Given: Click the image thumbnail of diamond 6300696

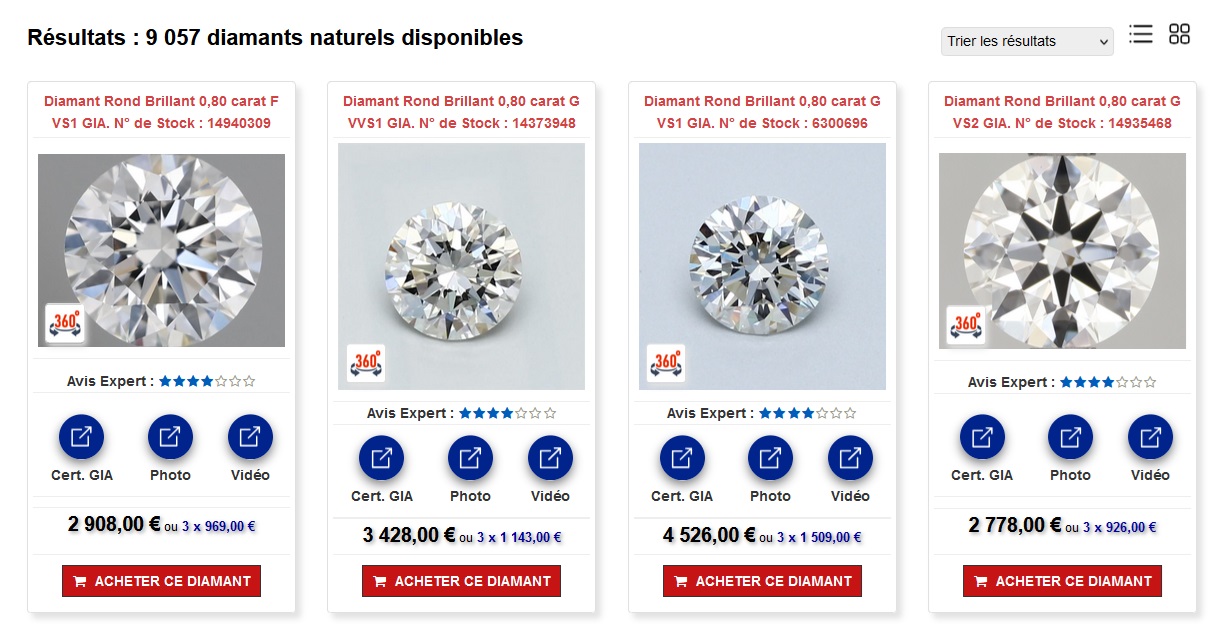Looking at the screenshot, I should pos(761,266).
